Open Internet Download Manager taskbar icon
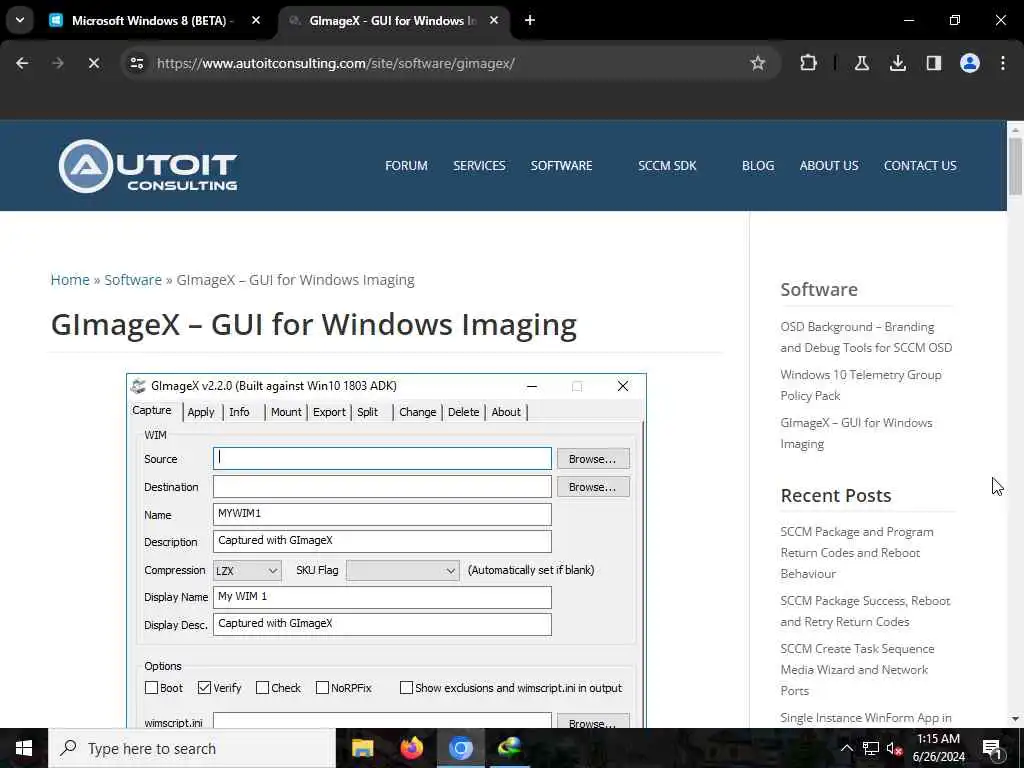 [x=509, y=748]
